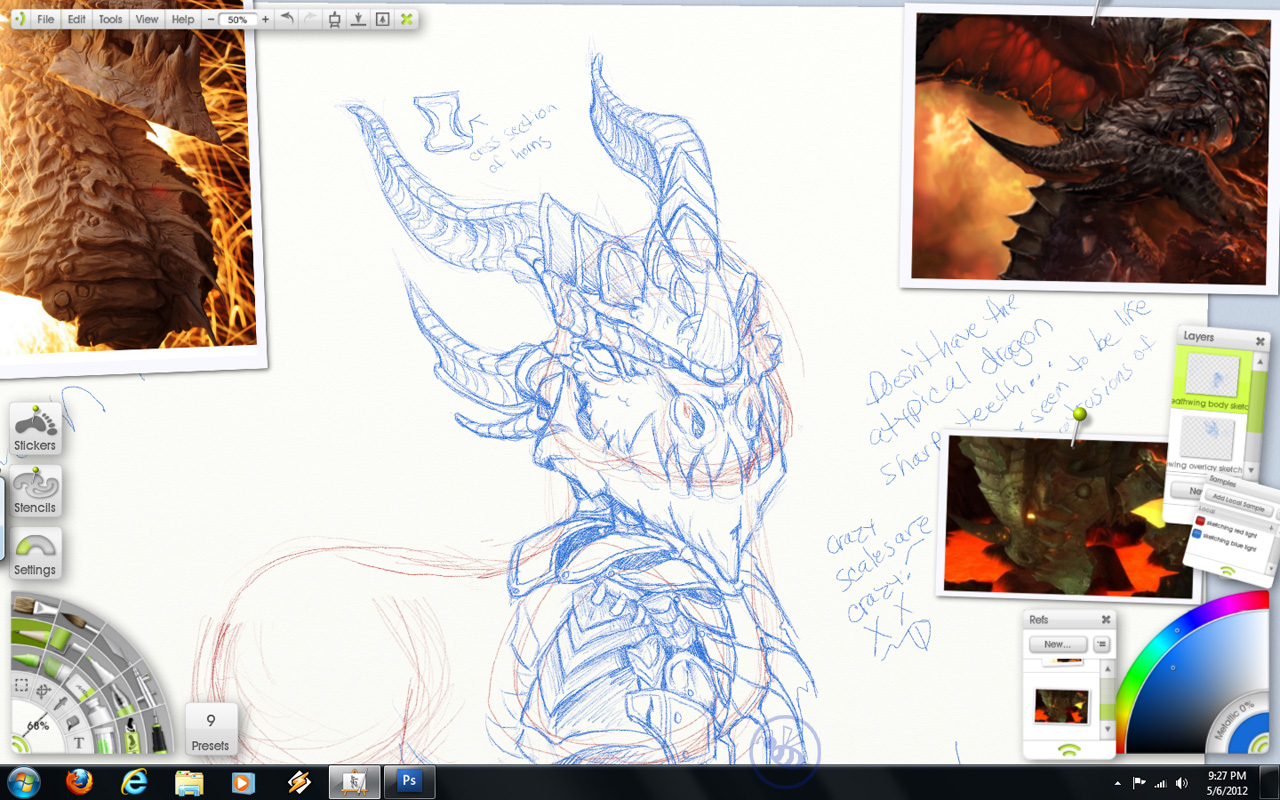The height and width of the screenshot is (800, 1280).
Task: Open the Edit menu
Action: [77, 19]
